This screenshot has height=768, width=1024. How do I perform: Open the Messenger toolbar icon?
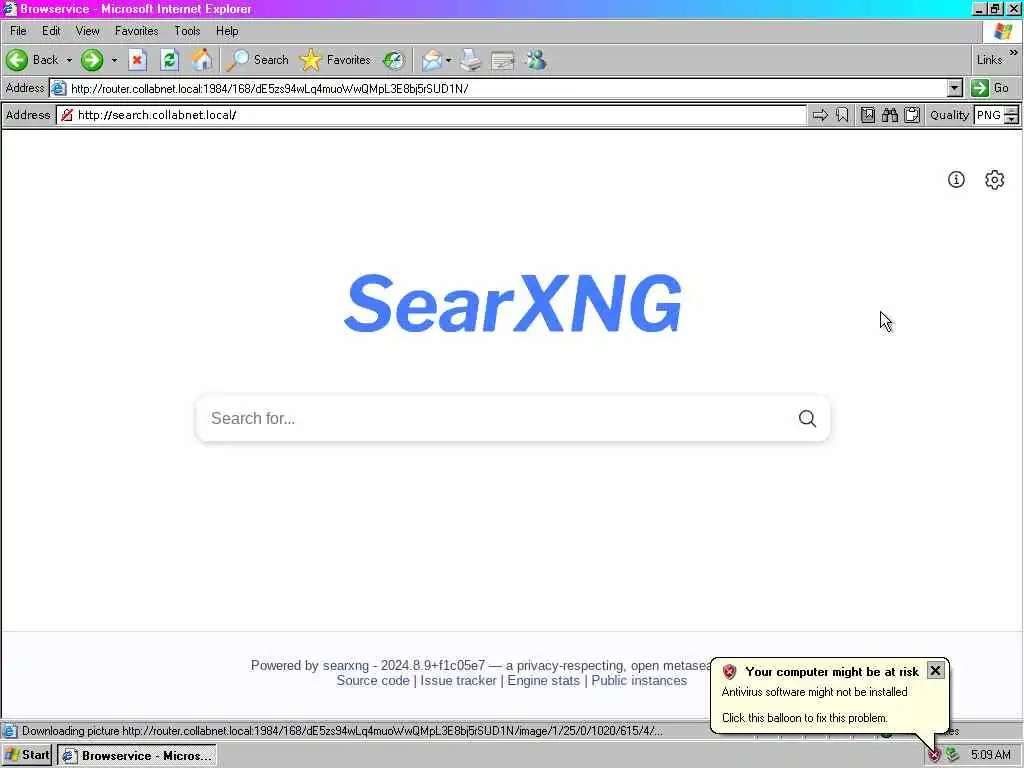(536, 60)
